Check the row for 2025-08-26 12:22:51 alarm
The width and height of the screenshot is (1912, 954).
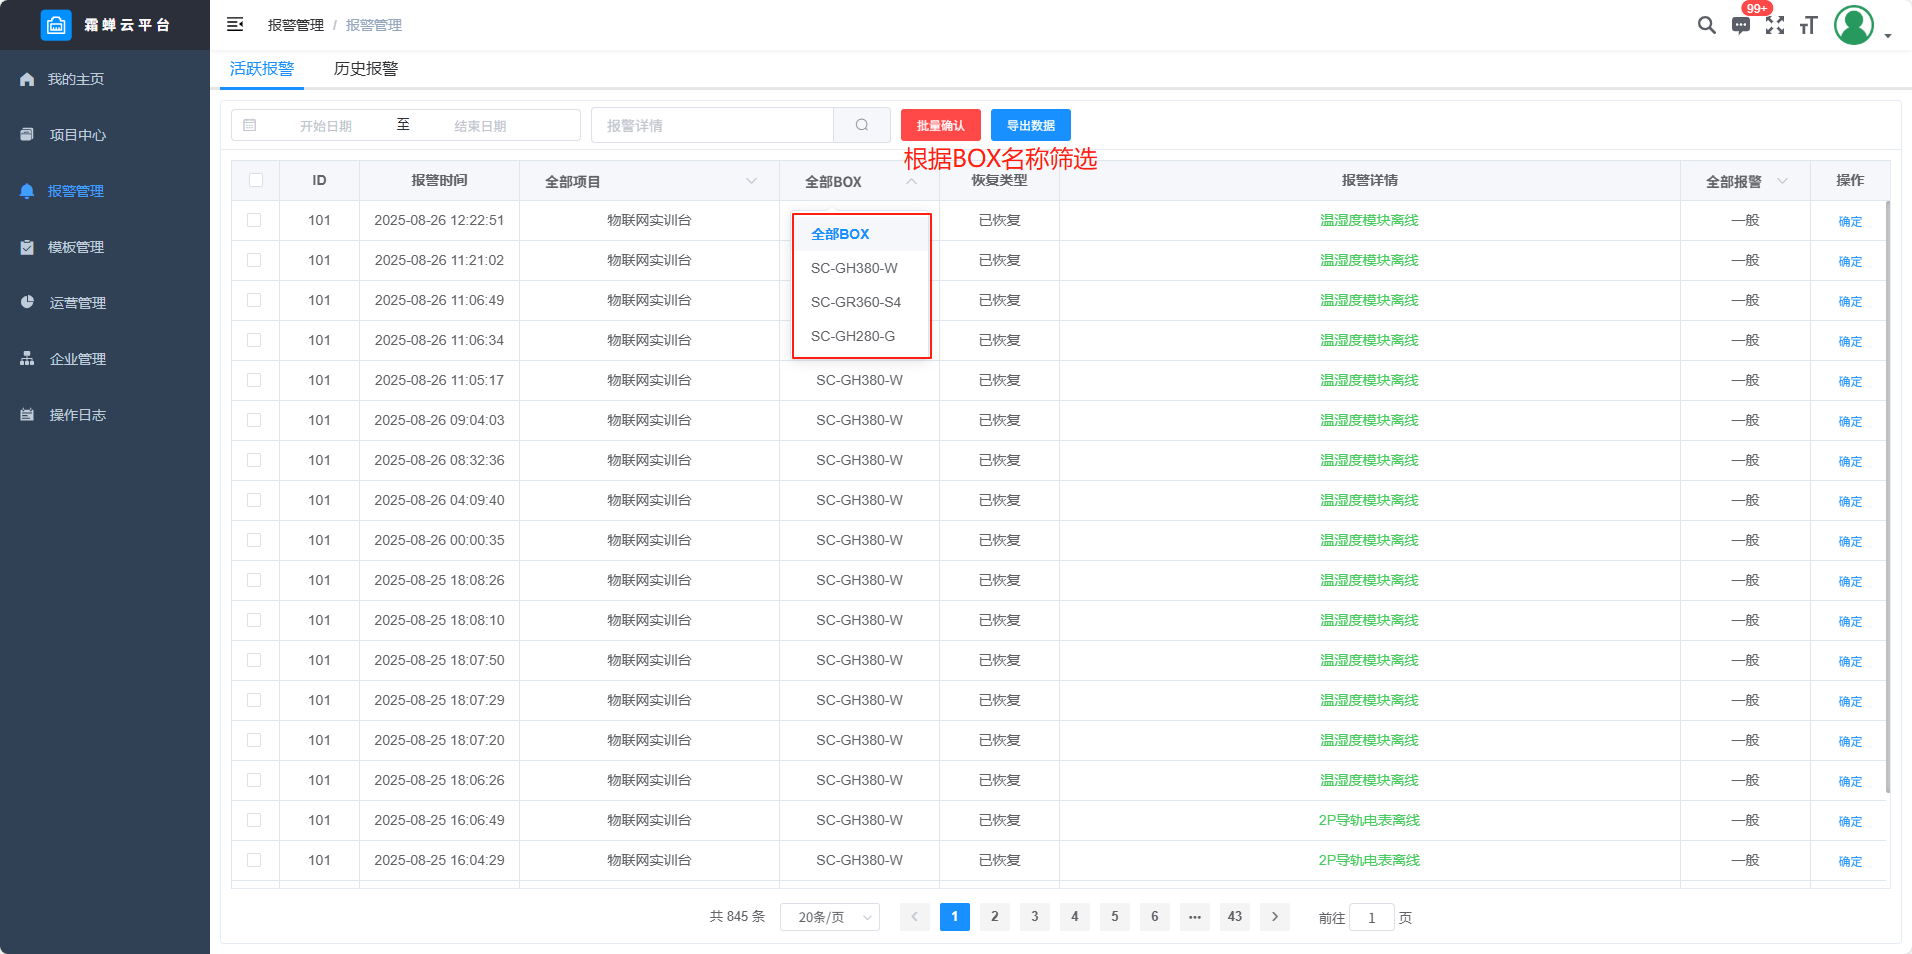(254, 220)
